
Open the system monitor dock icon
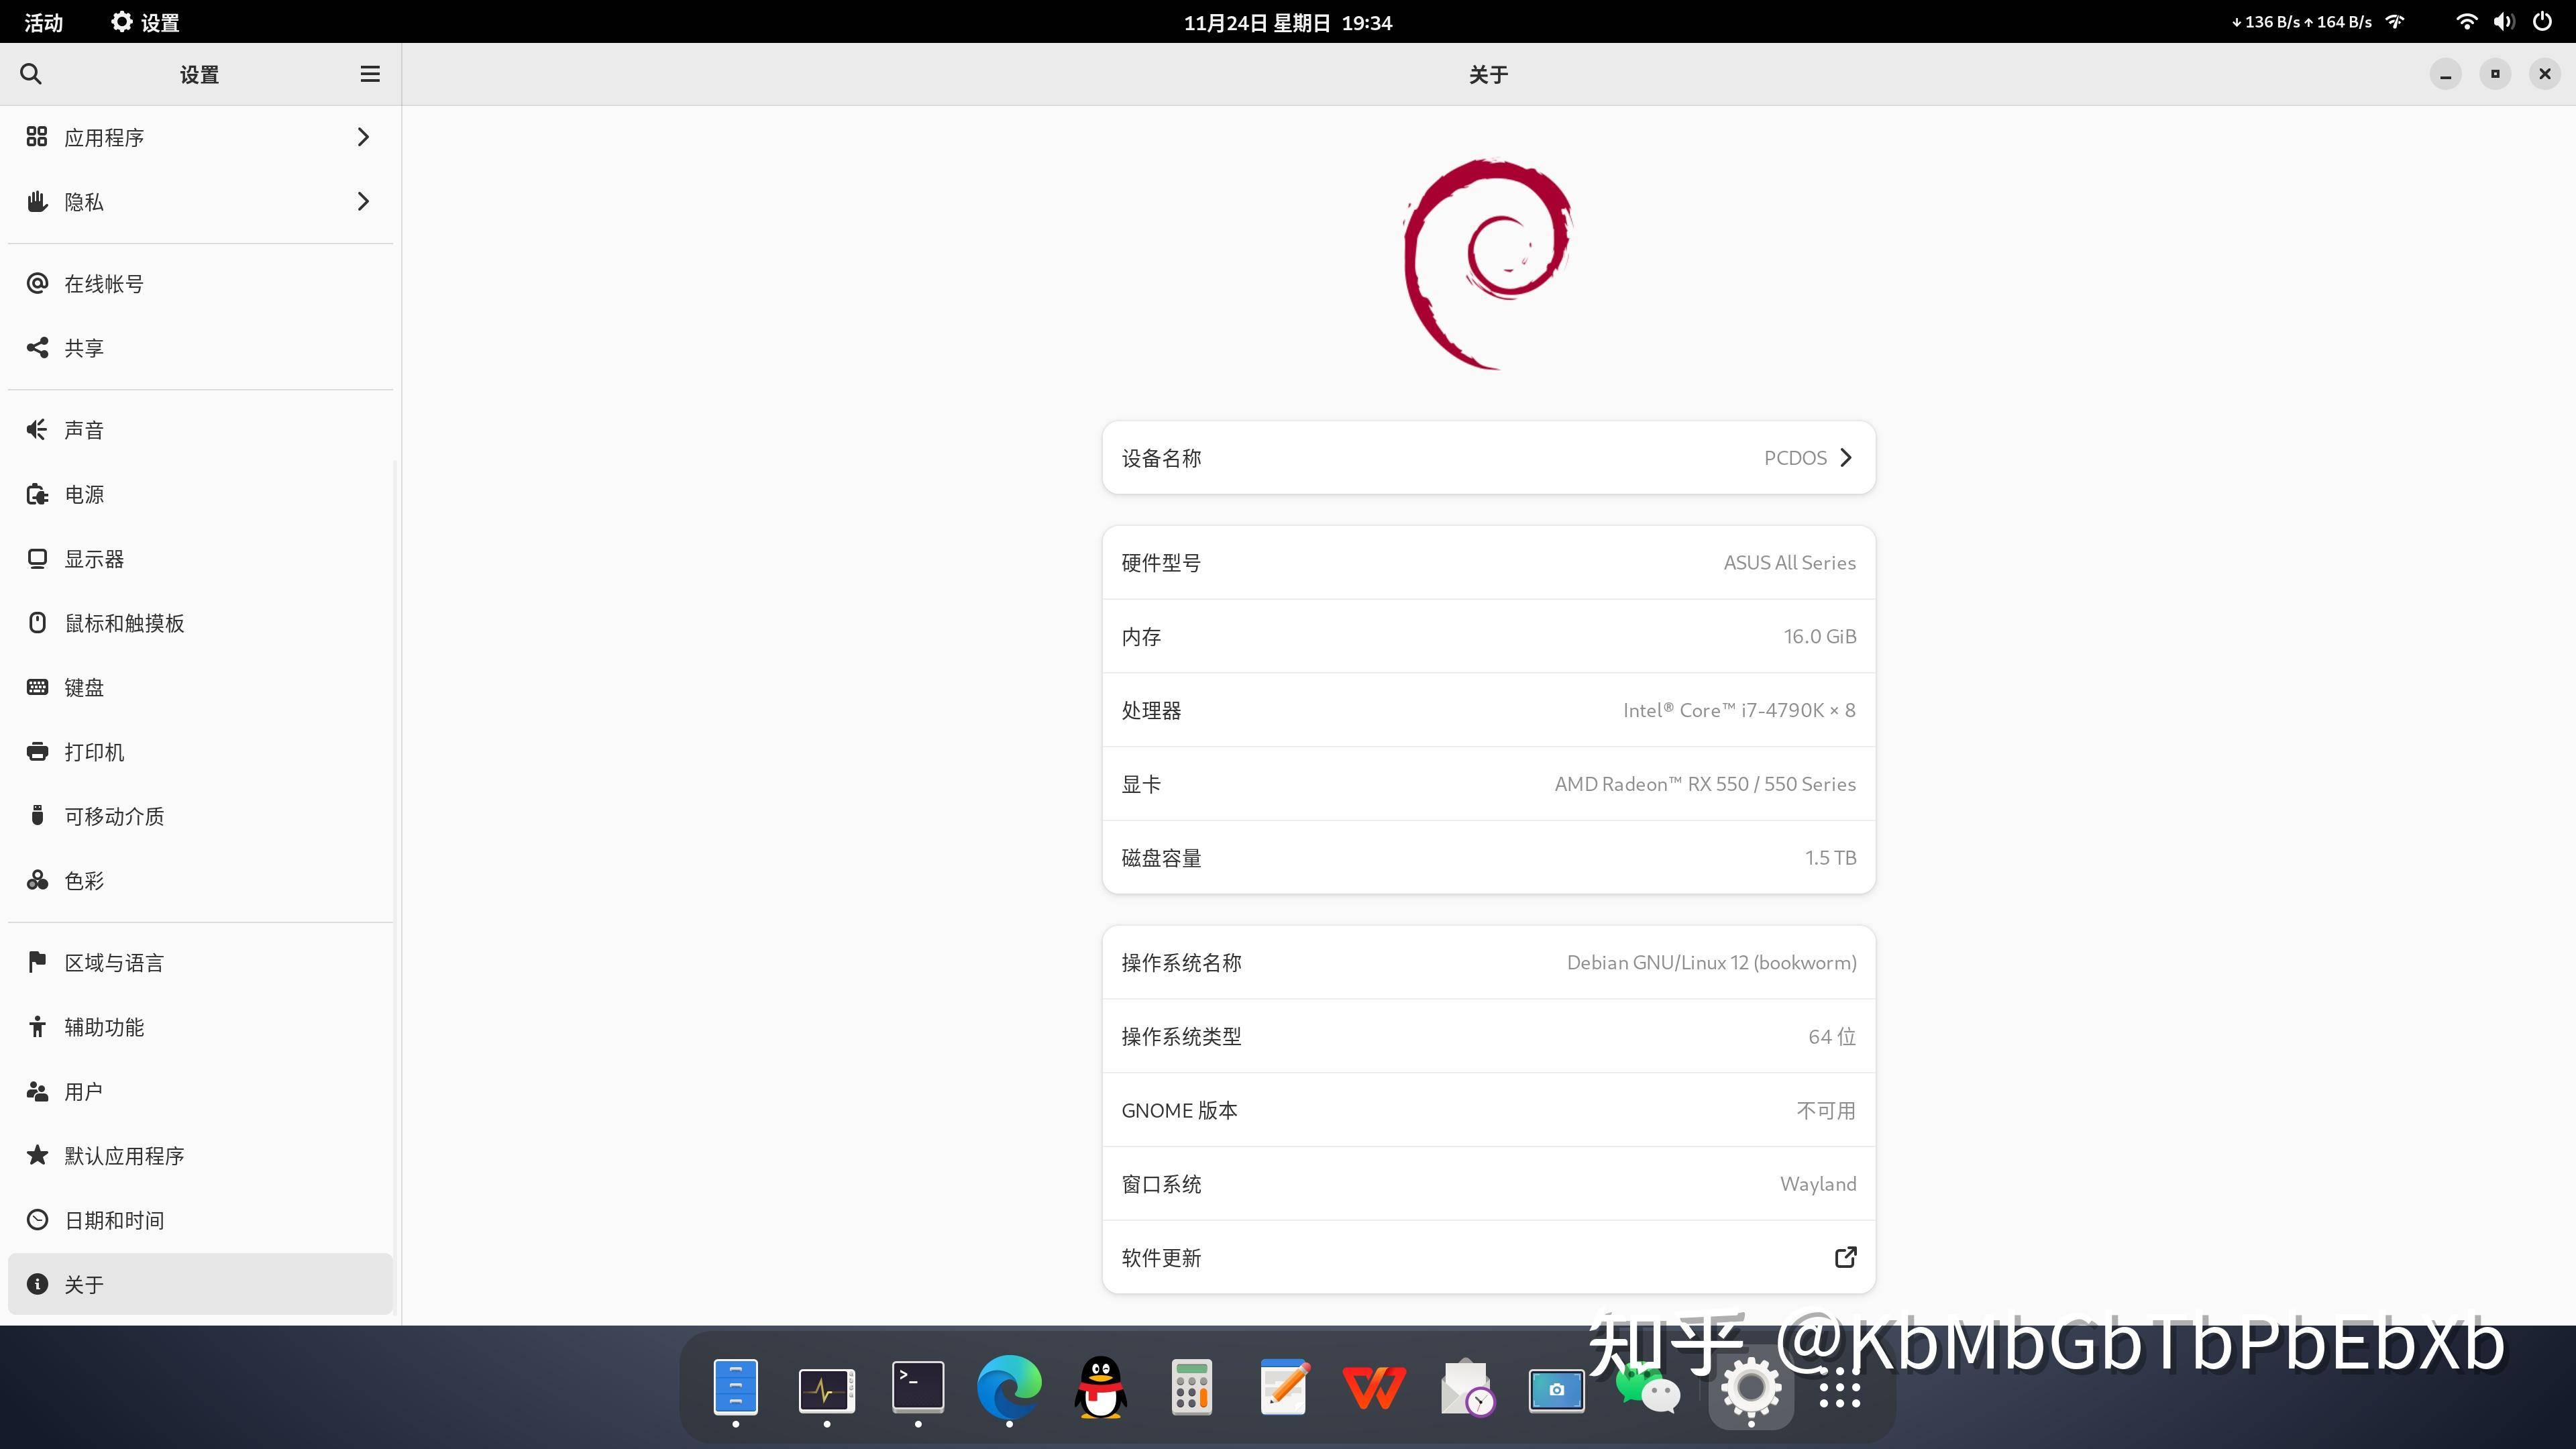tap(826, 1390)
